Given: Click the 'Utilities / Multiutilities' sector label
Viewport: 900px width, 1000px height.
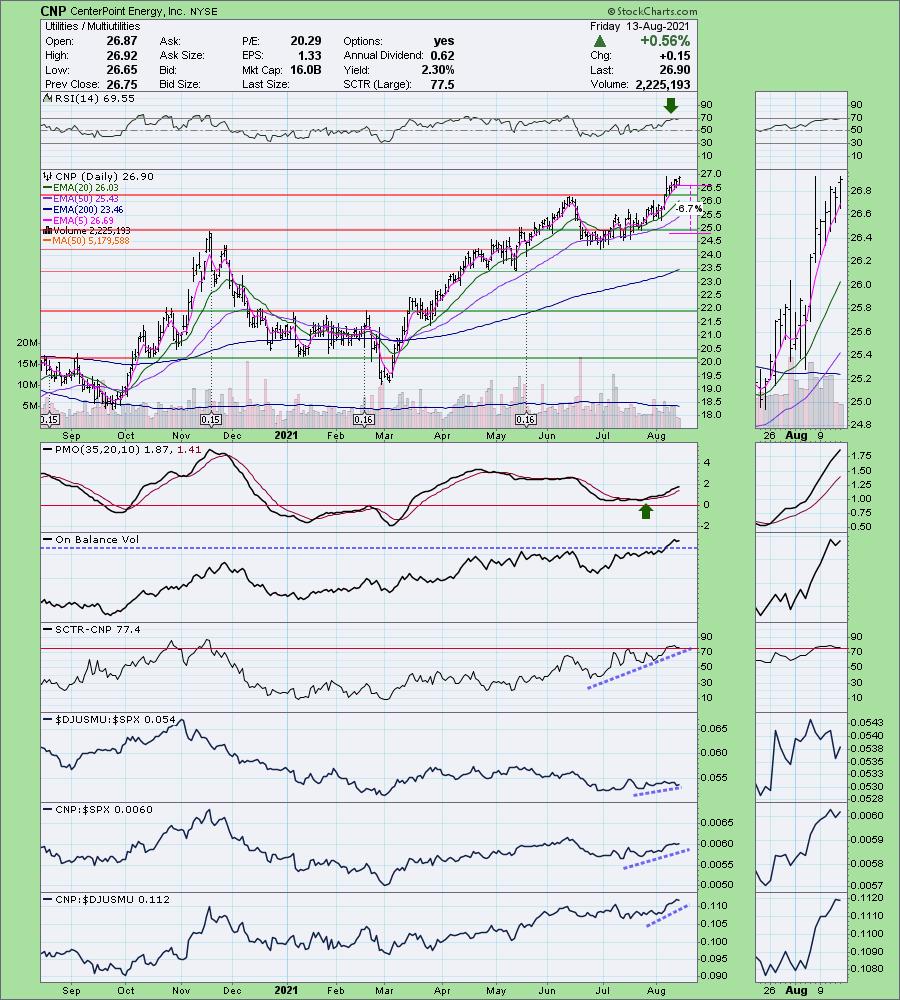Looking at the screenshot, I should tap(92, 26).
